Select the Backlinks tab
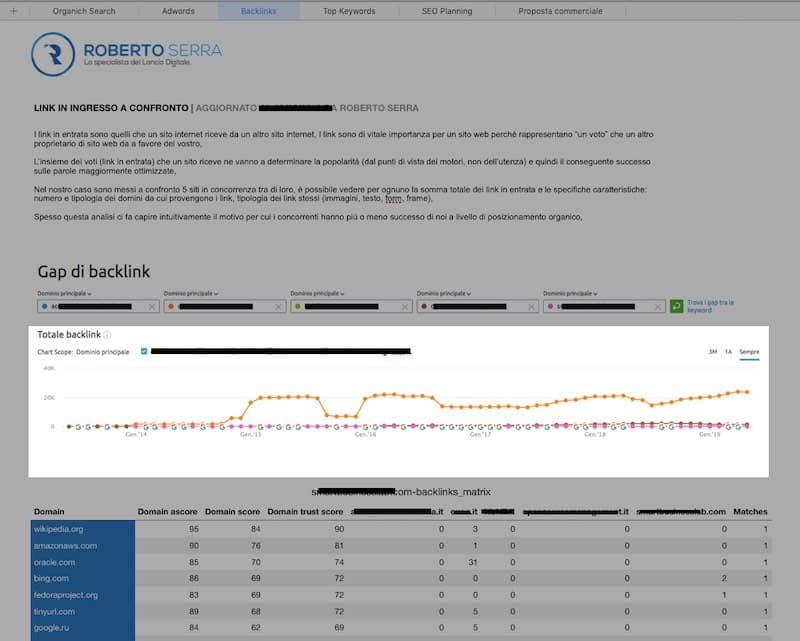 point(259,11)
